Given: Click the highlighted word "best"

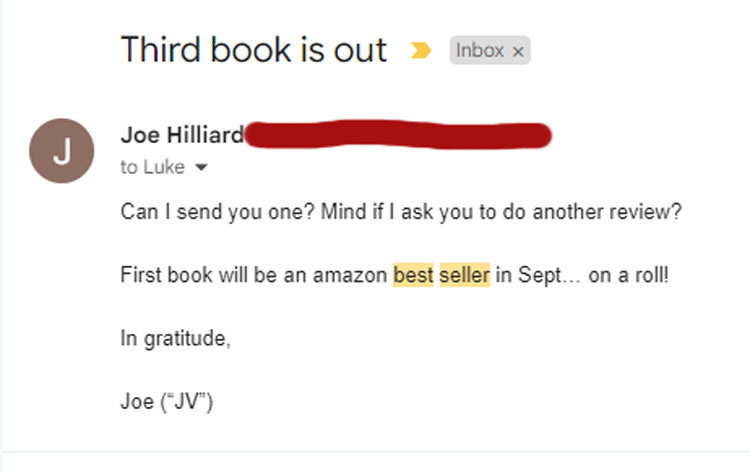Looking at the screenshot, I should pos(413,275).
